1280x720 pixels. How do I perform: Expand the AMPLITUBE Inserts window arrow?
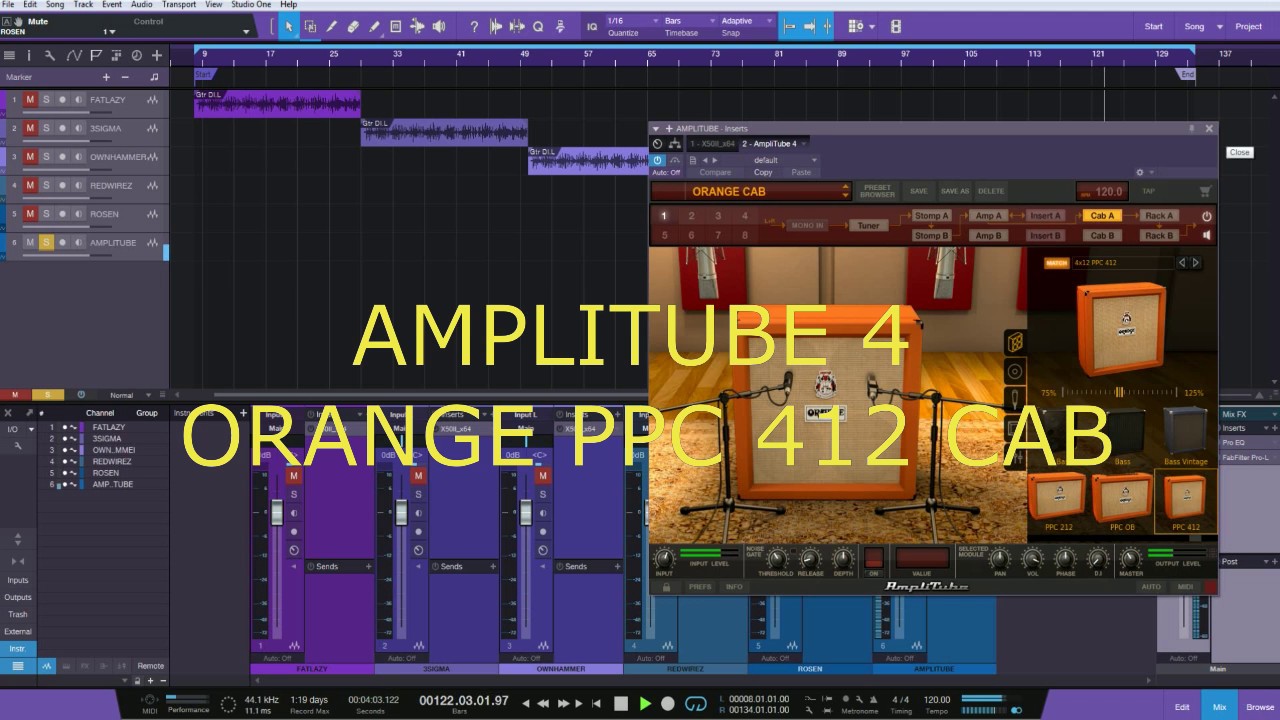point(656,128)
